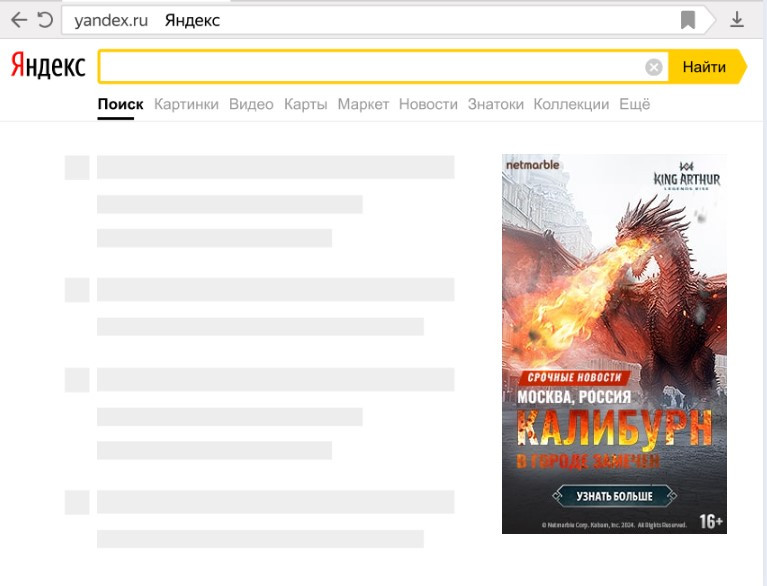
Task: Click the Найти search button
Action: click(707, 67)
